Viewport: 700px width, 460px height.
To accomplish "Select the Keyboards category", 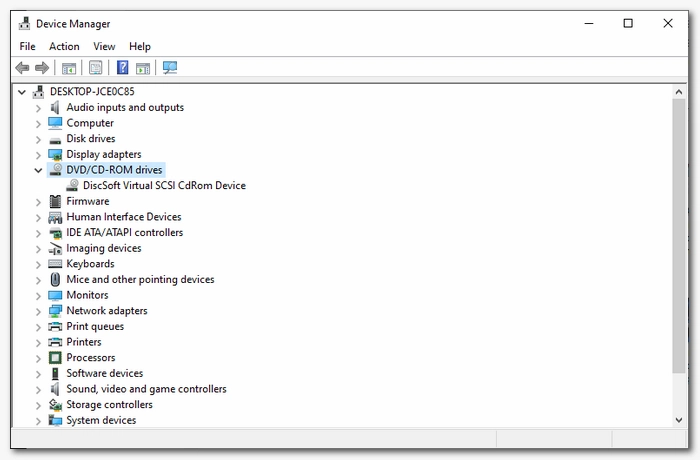I will click(90, 263).
